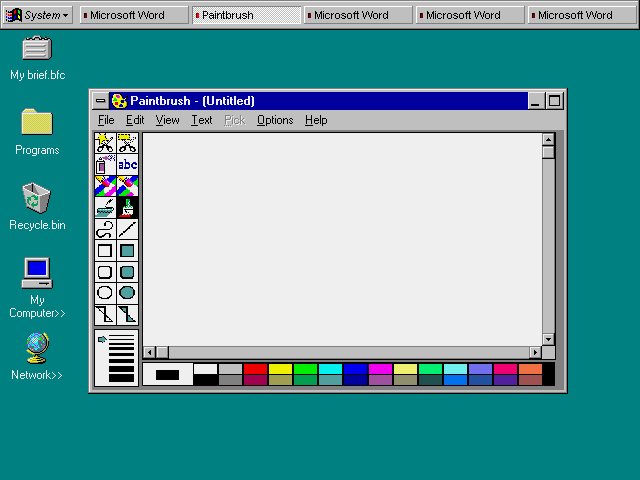Select the My Computer>> desktop icon
Image resolution: width=640 pixels, height=480 pixels.
click(x=37, y=288)
